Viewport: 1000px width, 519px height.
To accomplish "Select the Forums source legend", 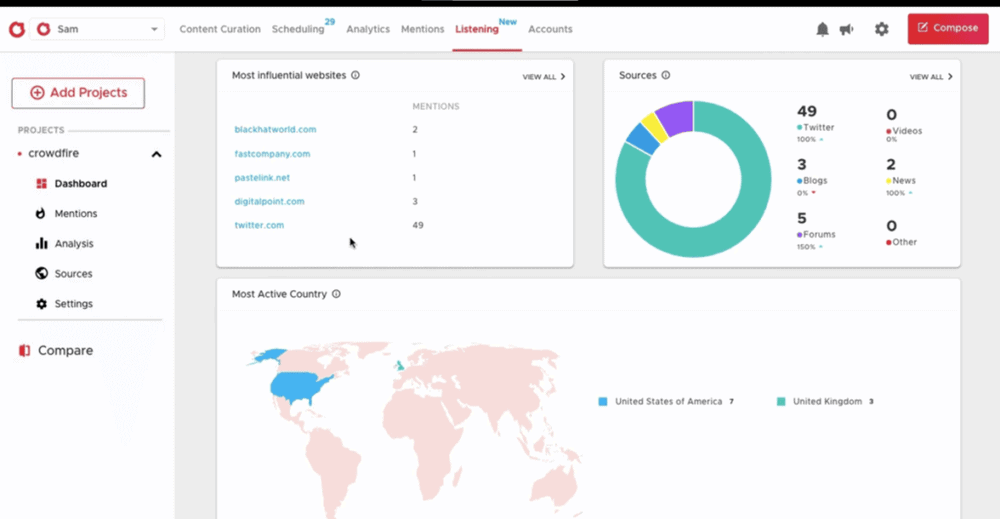I will pyautogui.click(x=816, y=234).
